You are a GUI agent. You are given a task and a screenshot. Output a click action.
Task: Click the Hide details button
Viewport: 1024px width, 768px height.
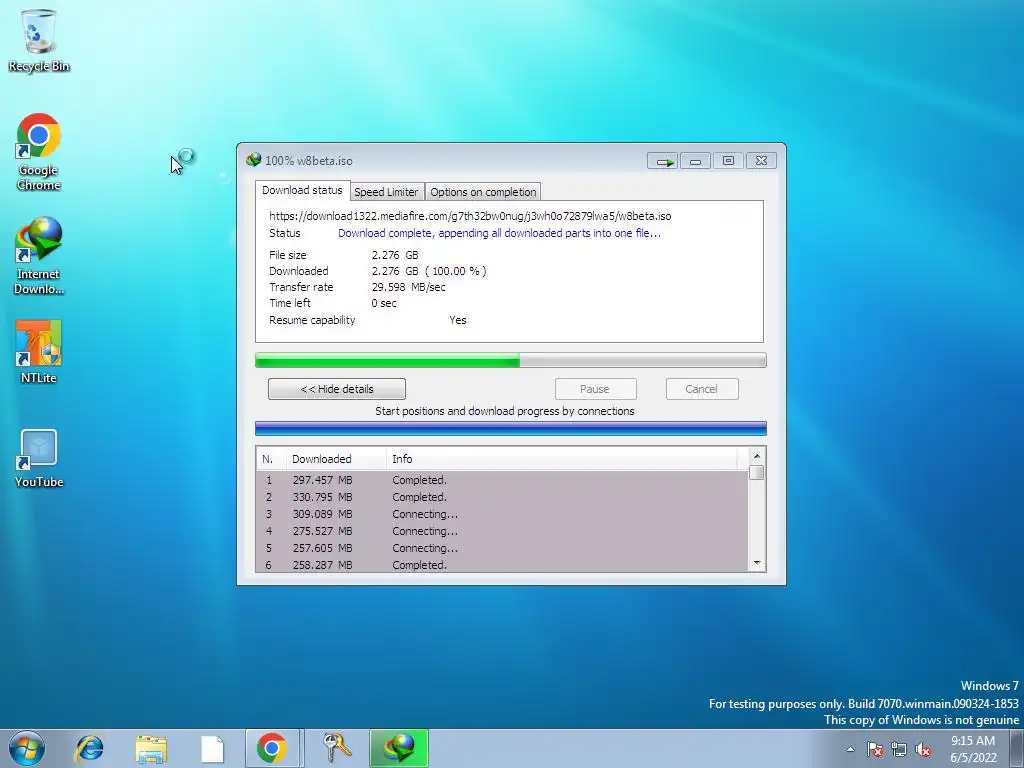[x=337, y=389]
